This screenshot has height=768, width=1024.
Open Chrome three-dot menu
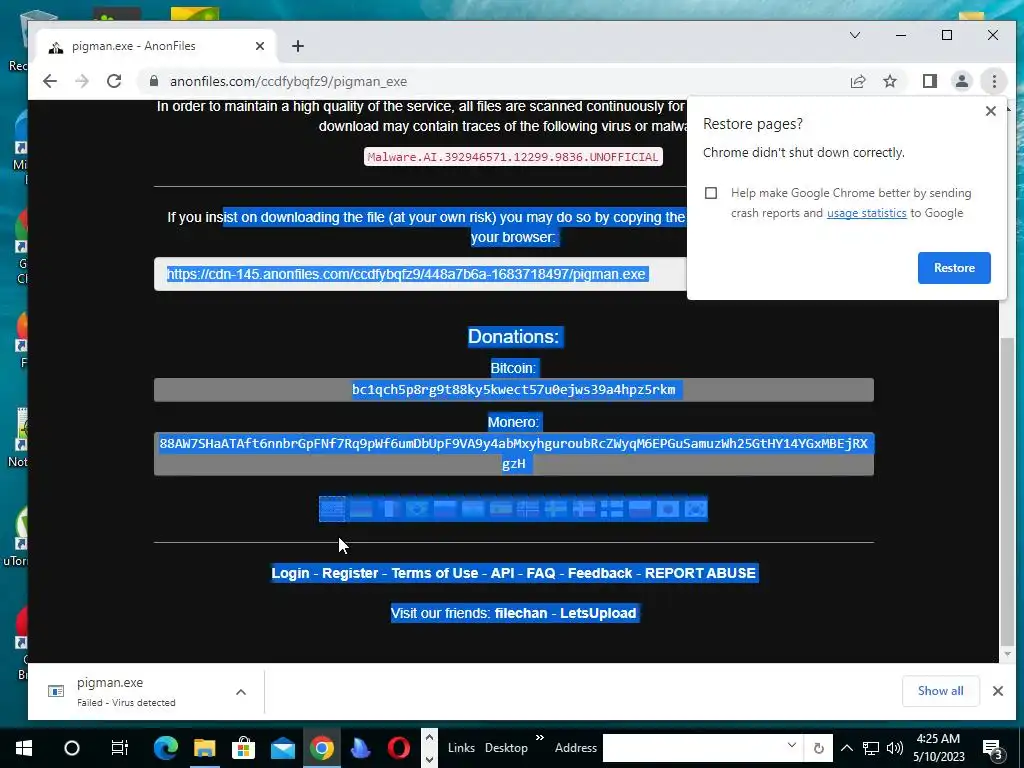[x=994, y=82]
